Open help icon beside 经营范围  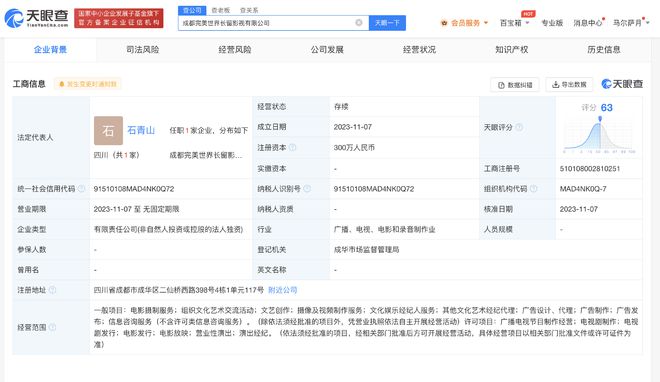(53, 327)
